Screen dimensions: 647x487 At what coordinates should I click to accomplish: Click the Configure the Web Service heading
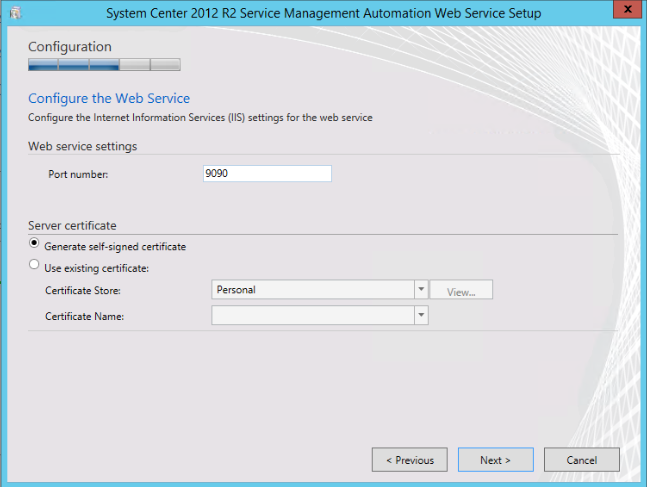coord(109,98)
